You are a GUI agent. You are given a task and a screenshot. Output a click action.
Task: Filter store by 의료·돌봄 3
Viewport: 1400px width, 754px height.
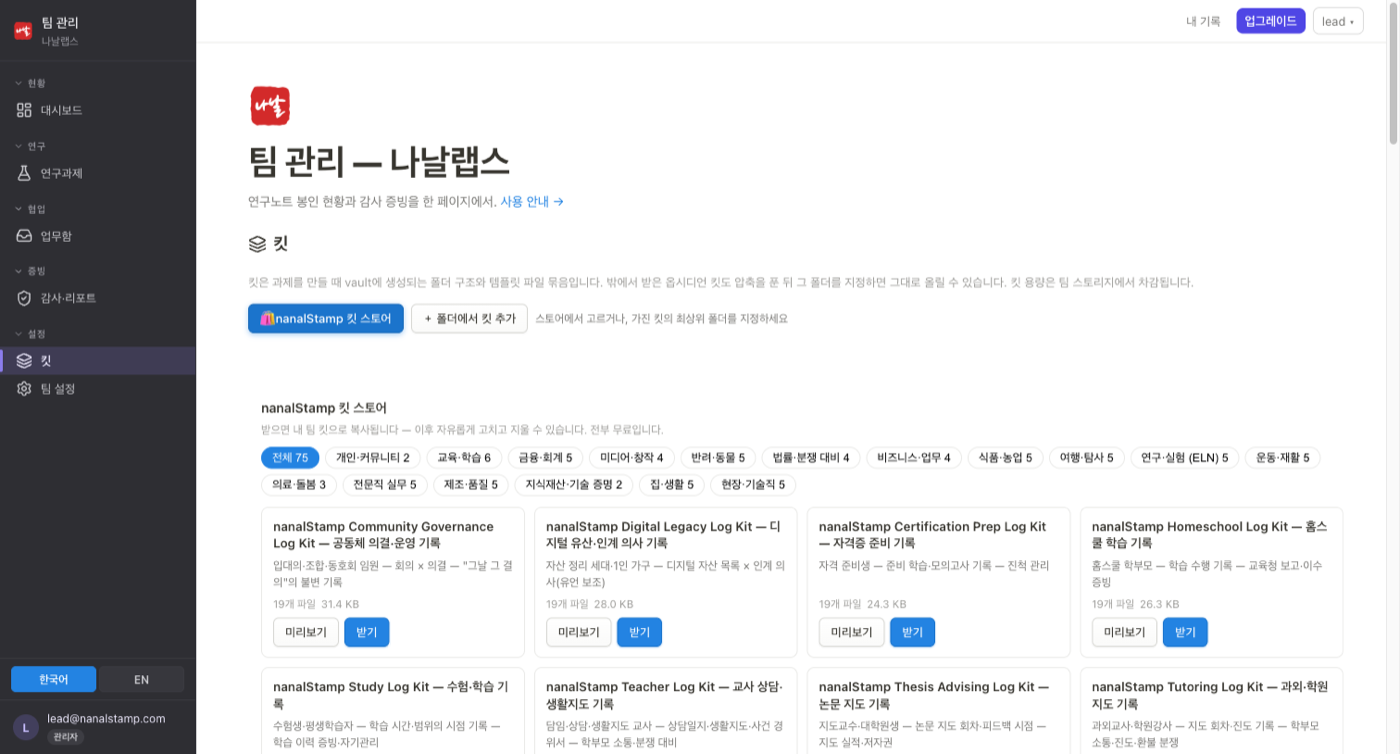(298, 484)
